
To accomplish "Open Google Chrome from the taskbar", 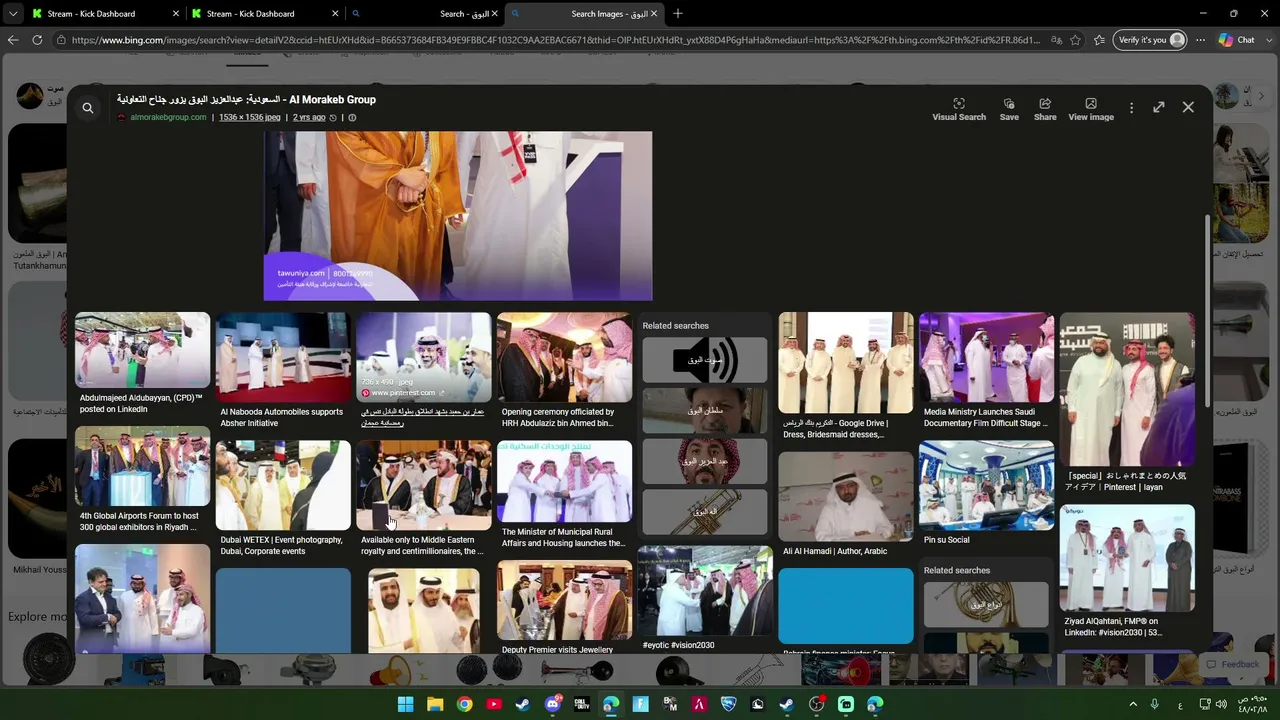I will [x=464, y=704].
